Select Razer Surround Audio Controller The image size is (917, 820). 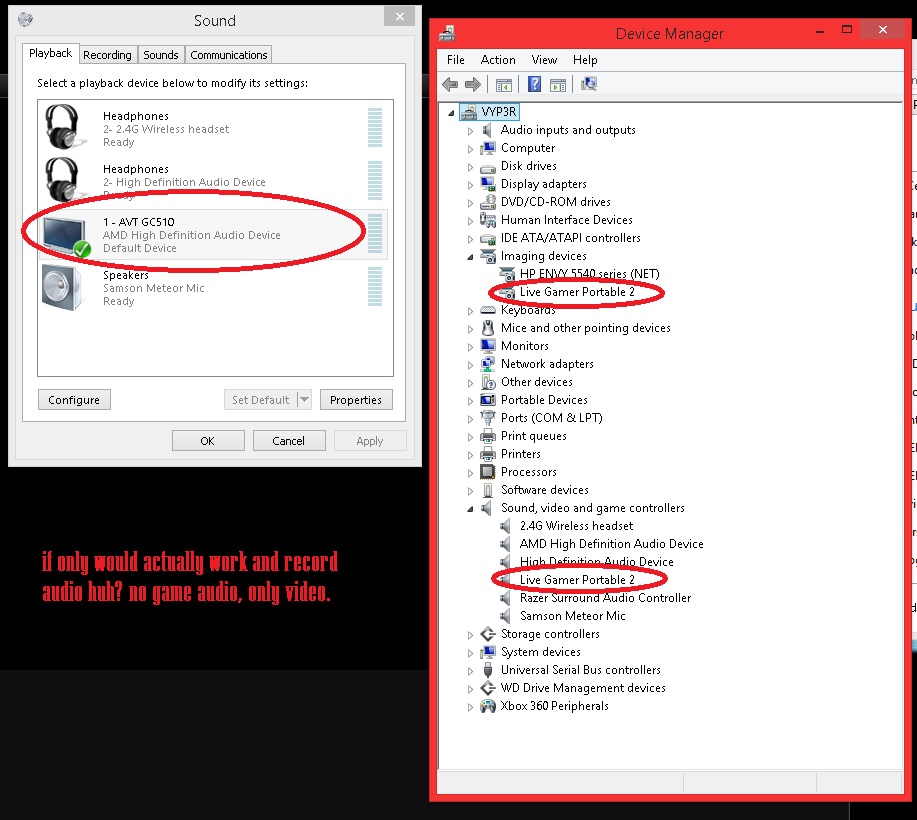coord(605,598)
